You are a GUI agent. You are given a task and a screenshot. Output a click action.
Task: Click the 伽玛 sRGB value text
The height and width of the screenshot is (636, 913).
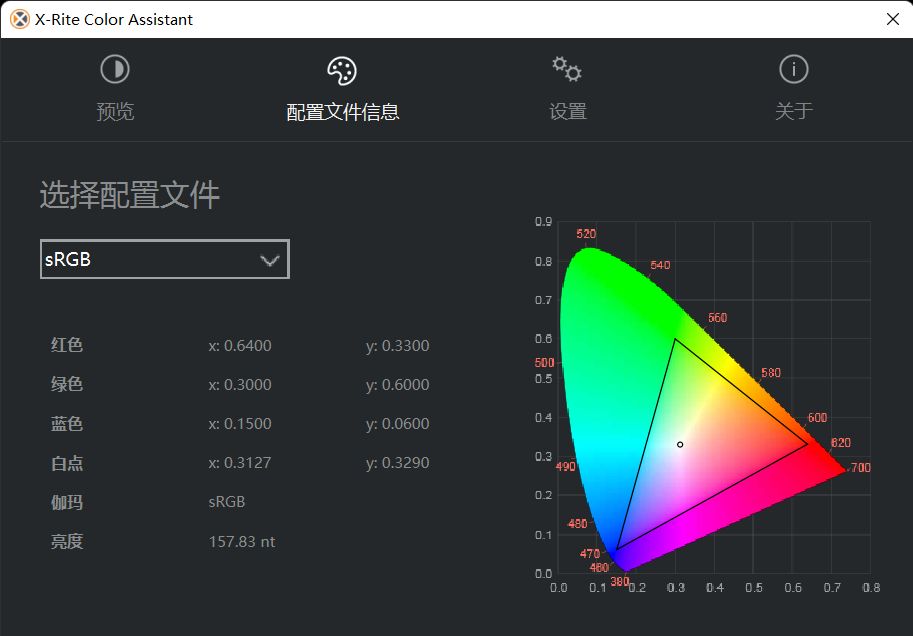tap(226, 502)
